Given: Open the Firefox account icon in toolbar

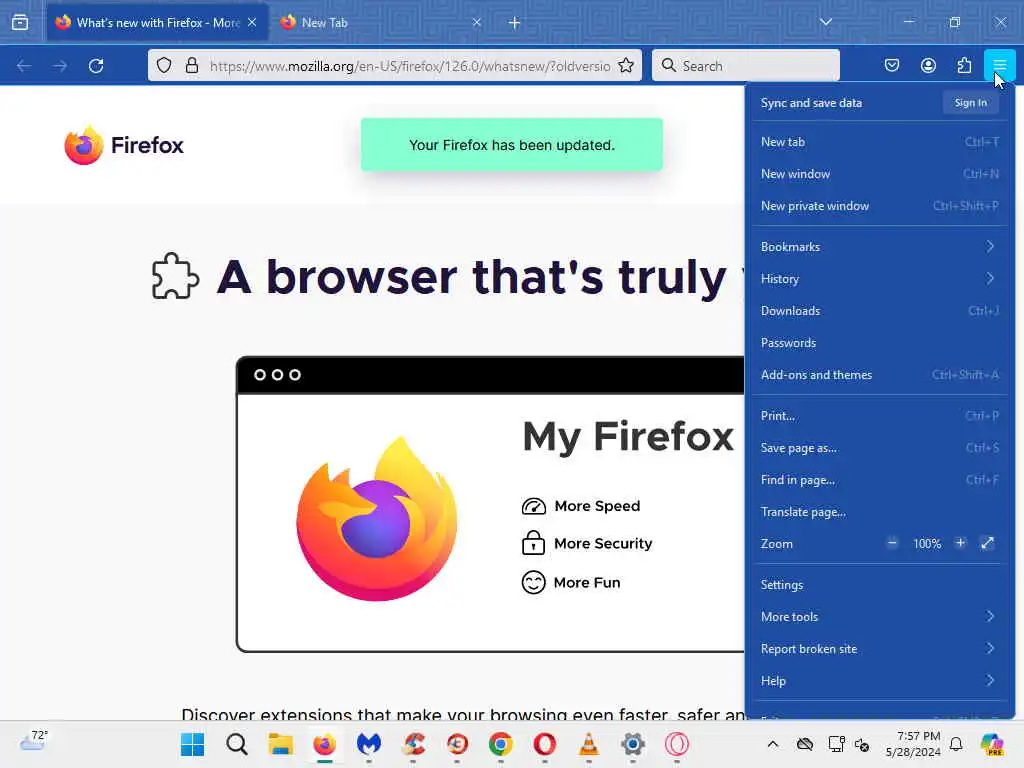Looking at the screenshot, I should pyautogui.click(x=928, y=65).
